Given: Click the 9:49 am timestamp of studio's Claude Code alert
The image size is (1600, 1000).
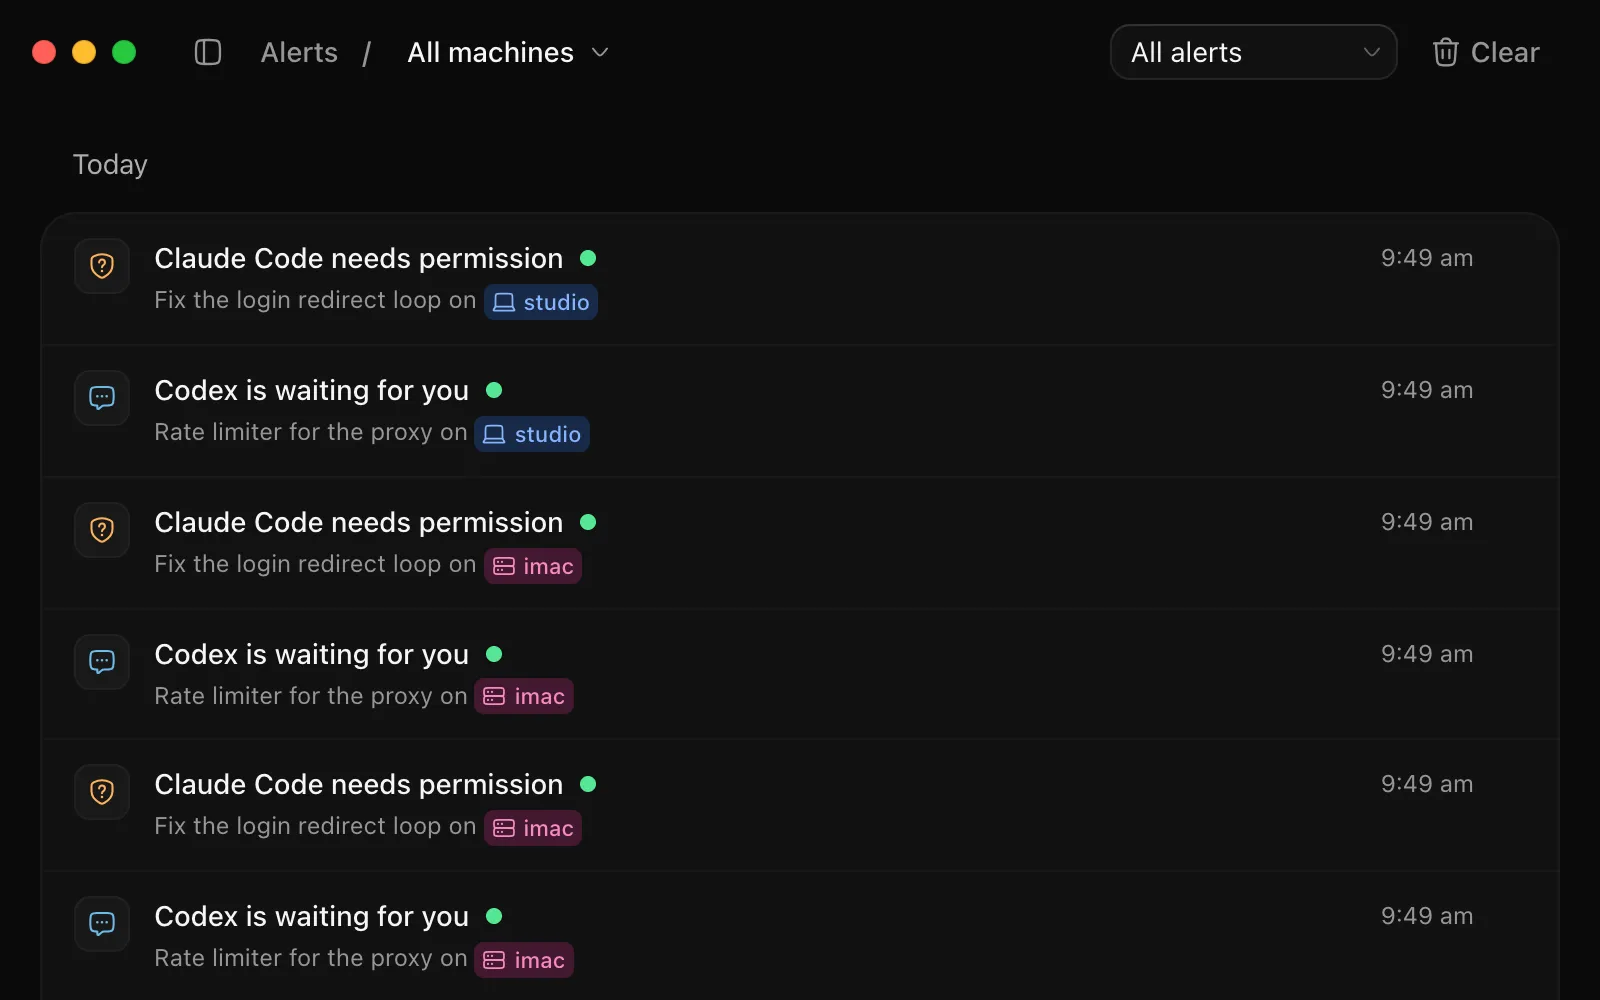Looking at the screenshot, I should coord(1427,258).
